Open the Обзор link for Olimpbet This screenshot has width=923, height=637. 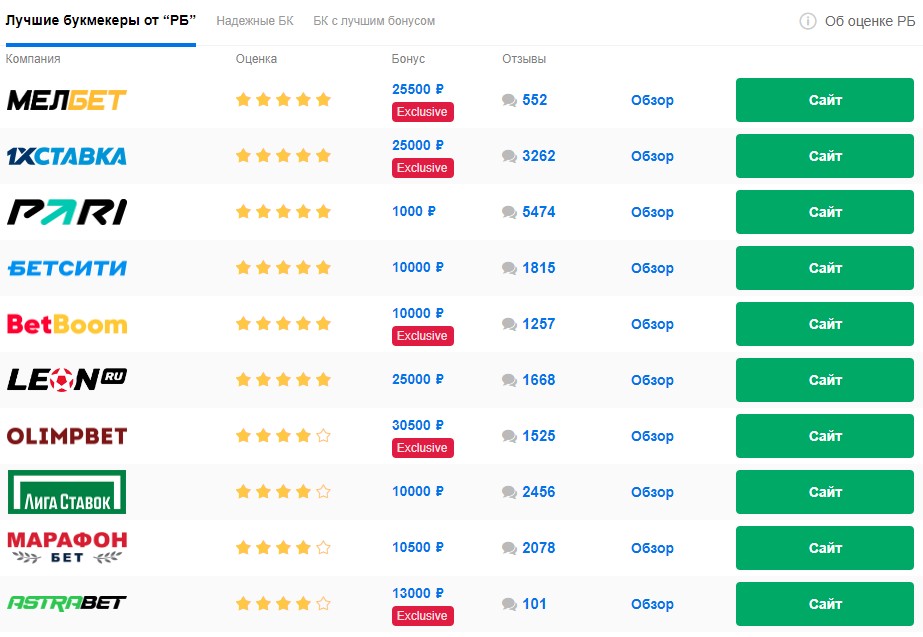point(652,436)
